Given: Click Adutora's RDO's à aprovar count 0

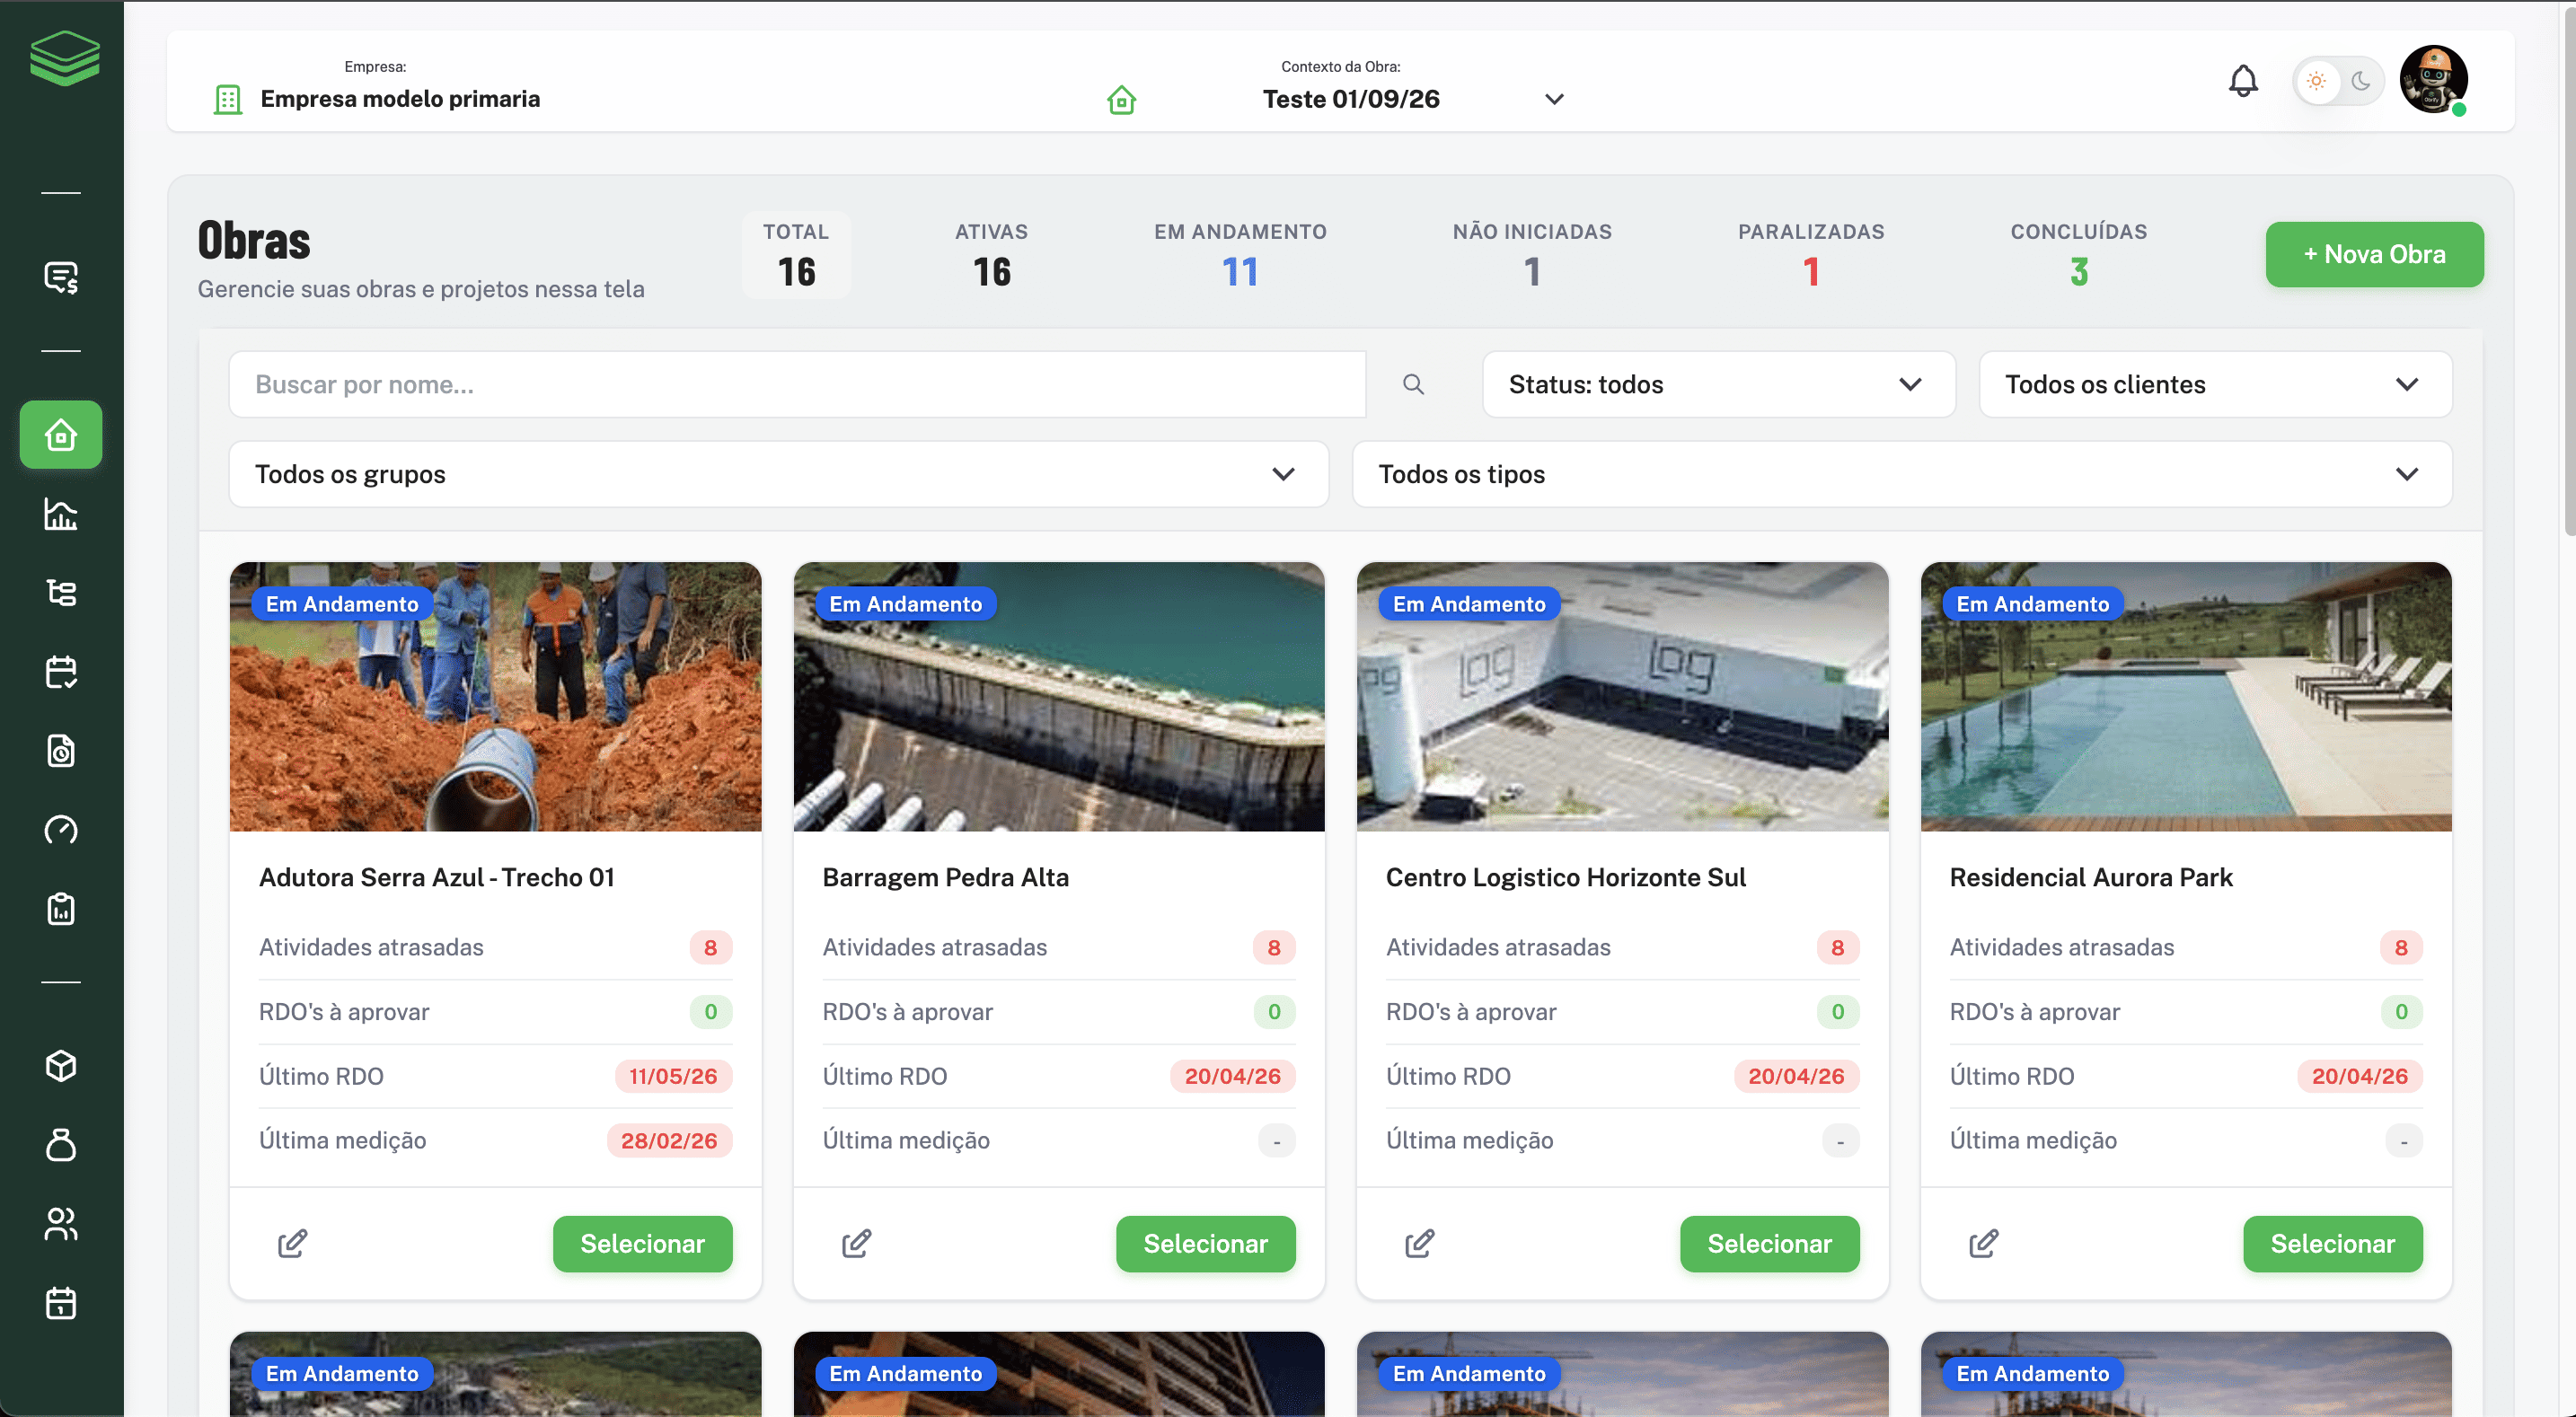Looking at the screenshot, I should click(711, 1012).
